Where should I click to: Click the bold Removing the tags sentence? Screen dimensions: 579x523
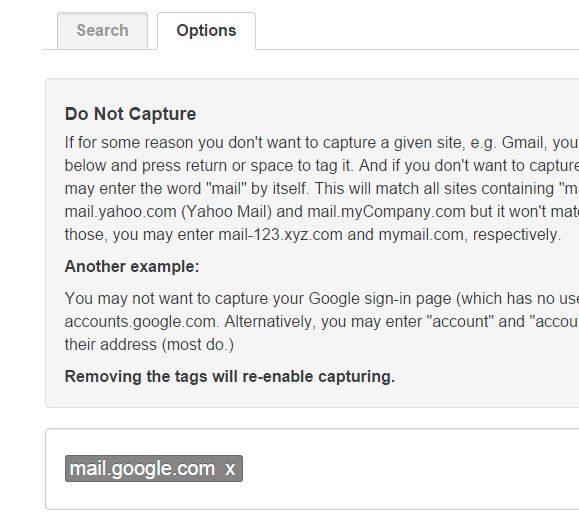pyautogui.click(x=230, y=376)
